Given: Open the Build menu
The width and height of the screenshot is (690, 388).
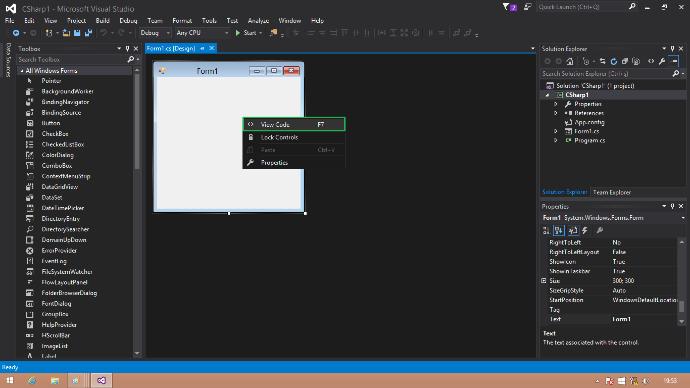Looking at the screenshot, I should point(103,21).
